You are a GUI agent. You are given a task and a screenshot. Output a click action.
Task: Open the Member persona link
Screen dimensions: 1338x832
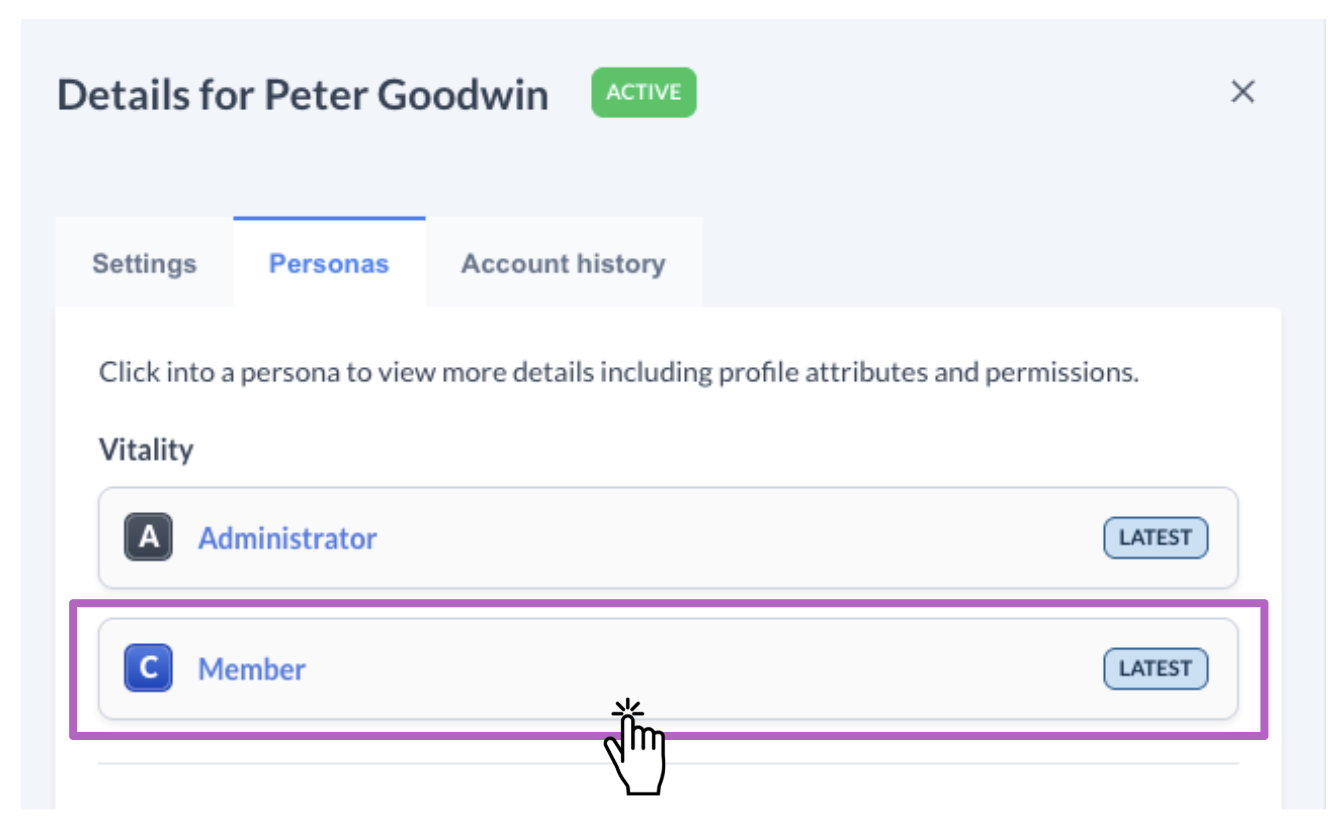252,669
